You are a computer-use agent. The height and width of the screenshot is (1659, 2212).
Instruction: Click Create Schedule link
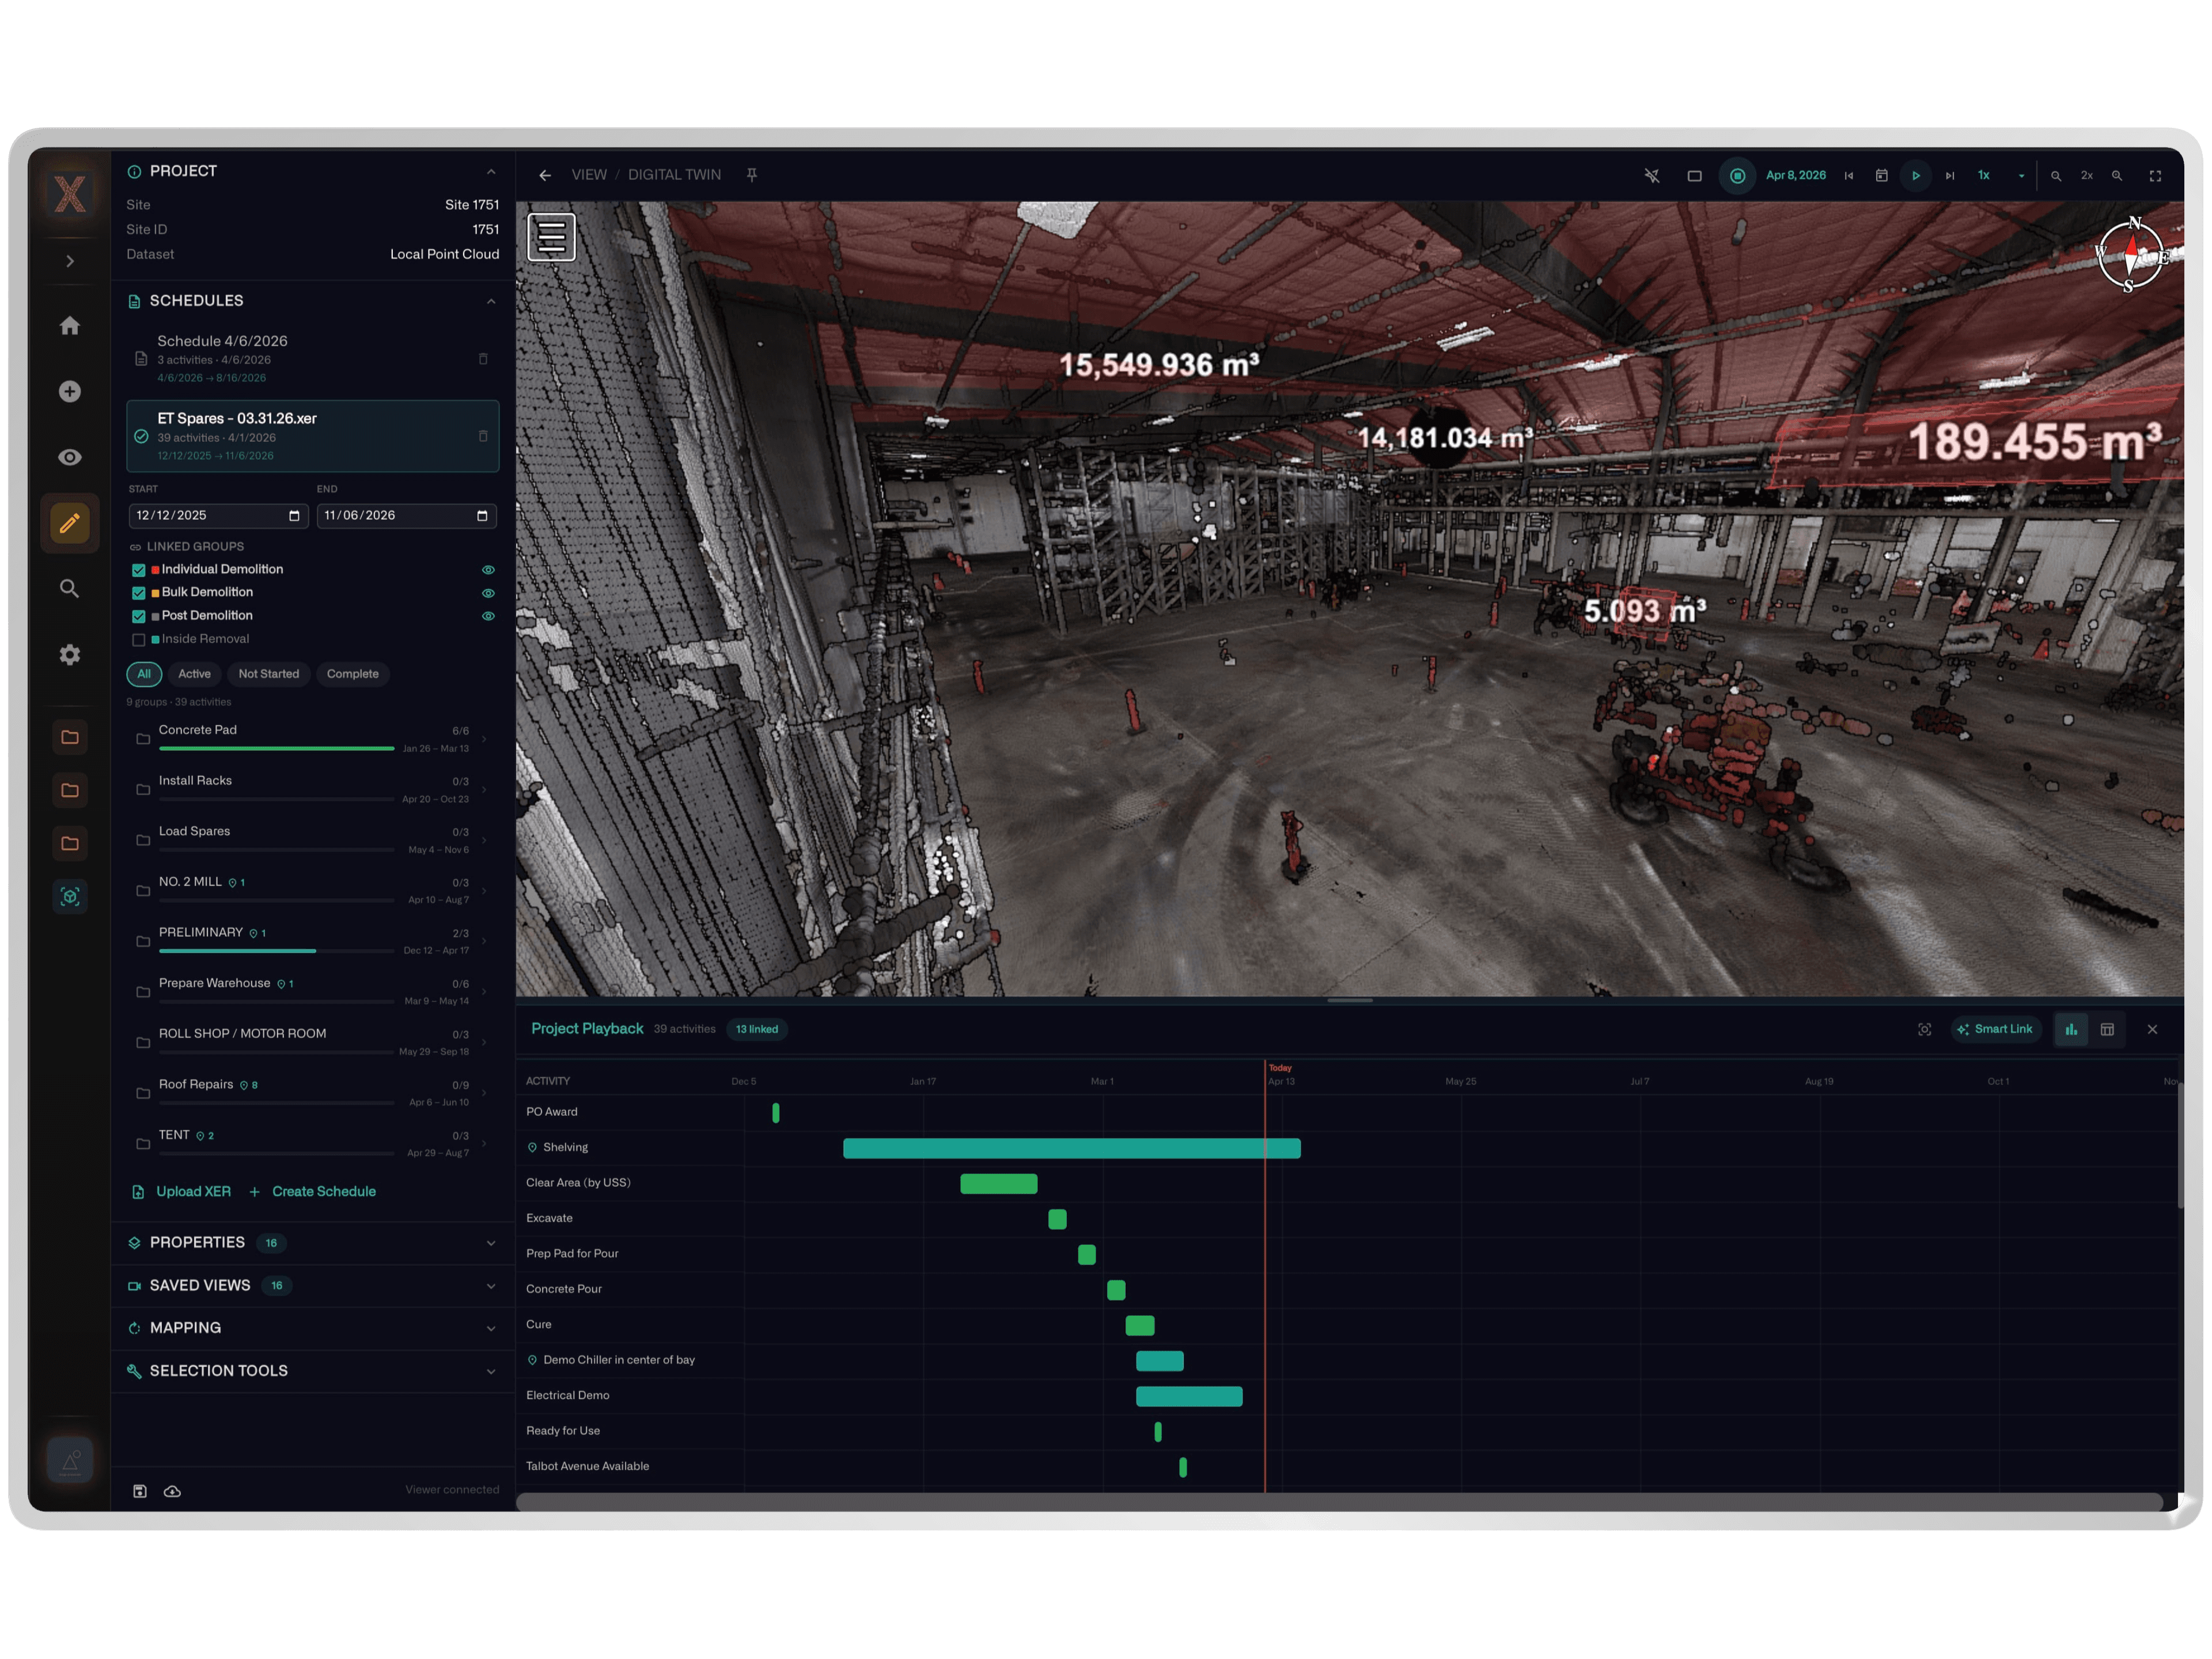[312, 1192]
